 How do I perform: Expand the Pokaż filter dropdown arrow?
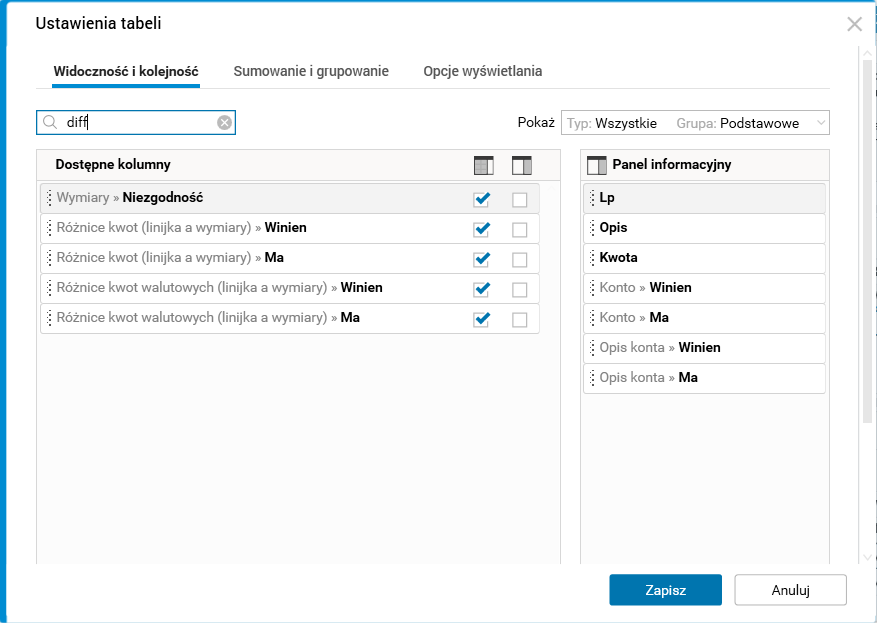(x=820, y=123)
